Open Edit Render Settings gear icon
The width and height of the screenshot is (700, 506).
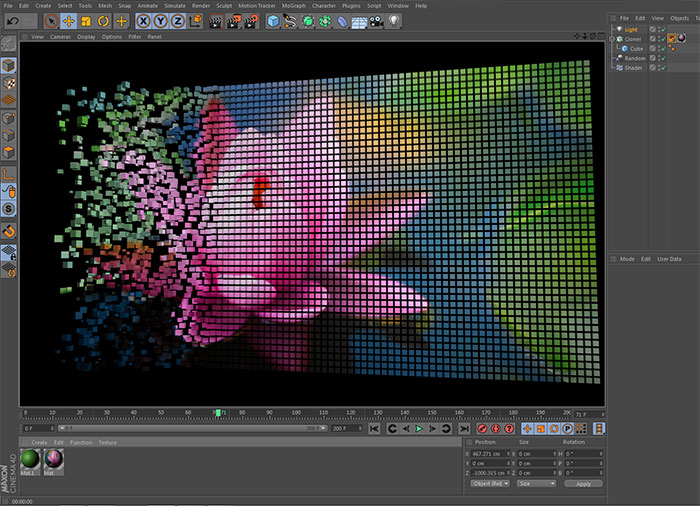point(251,21)
